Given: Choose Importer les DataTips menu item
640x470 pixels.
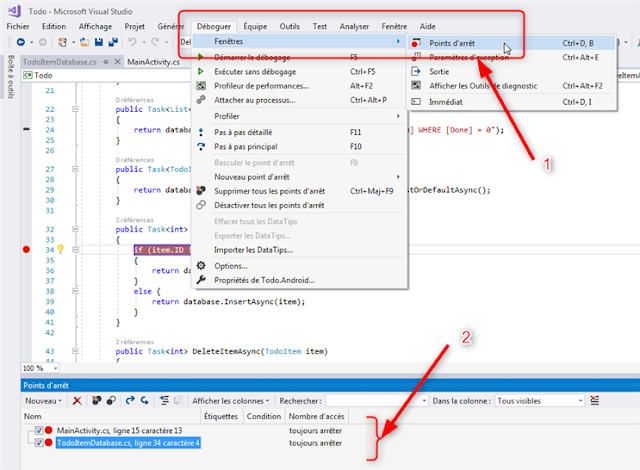Looking at the screenshot, I should click(300, 250).
